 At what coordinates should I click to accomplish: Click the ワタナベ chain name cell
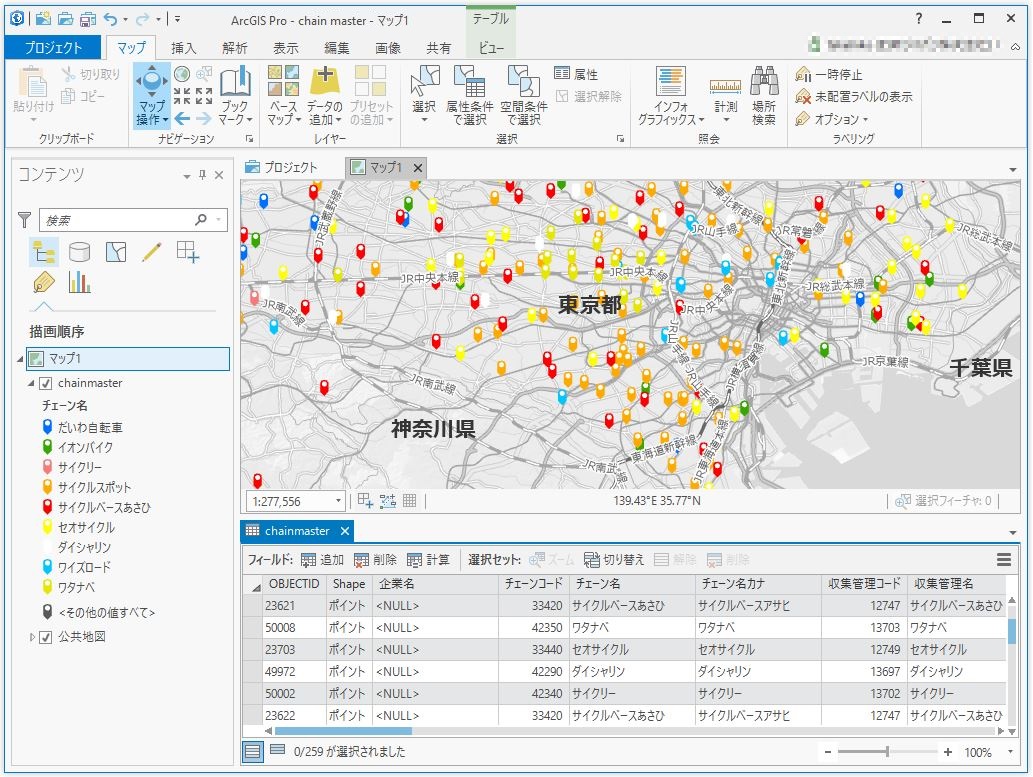(x=632, y=628)
